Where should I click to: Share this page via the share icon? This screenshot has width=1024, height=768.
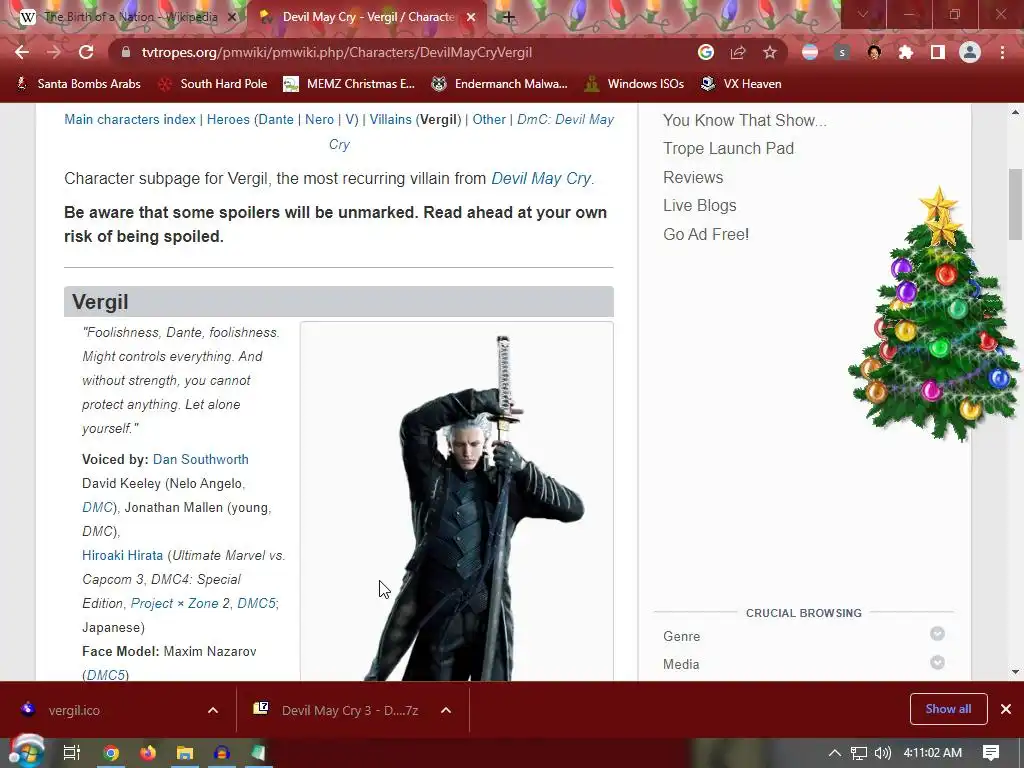[738, 52]
